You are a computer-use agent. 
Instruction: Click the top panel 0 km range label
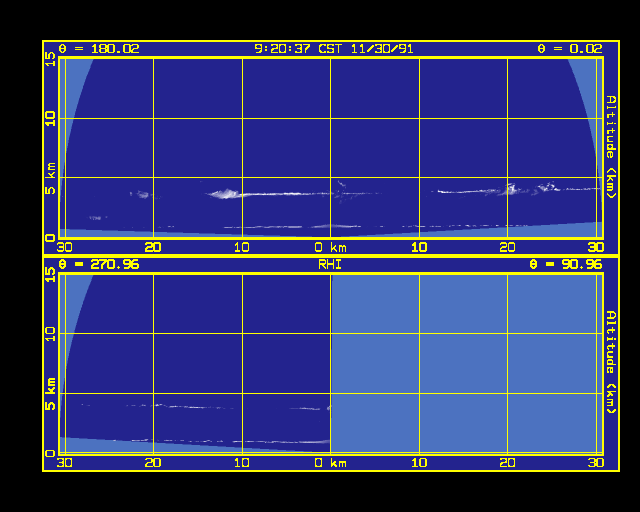(x=331, y=247)
